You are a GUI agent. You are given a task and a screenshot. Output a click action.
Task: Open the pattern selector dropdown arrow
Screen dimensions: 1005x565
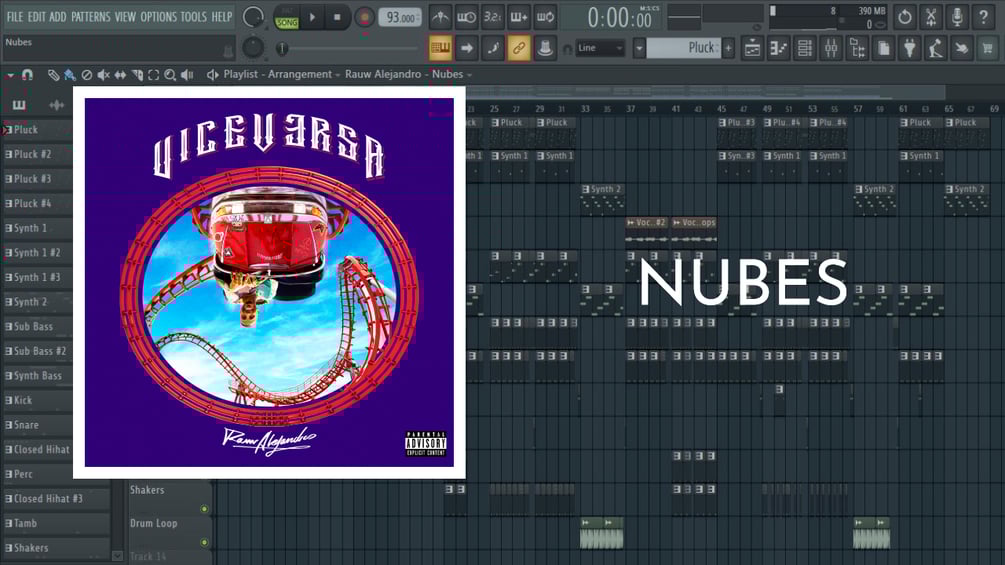639,48
